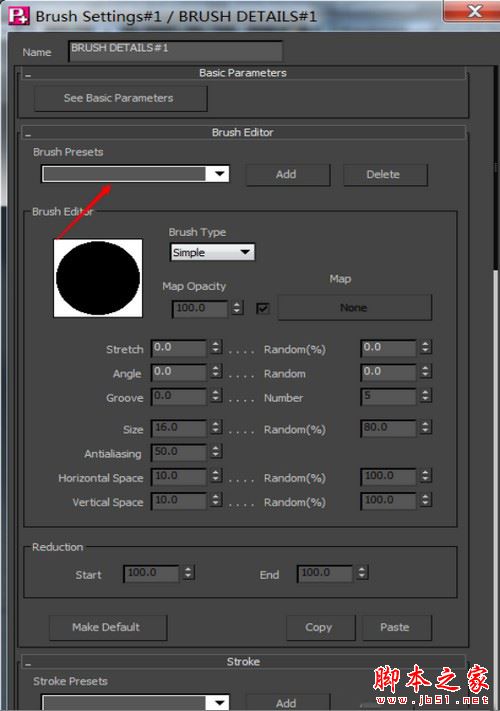Adjust Vertical Space Random(%) spinner
The width and height of the screenshot is (500, 711).
pyautogui.click(x=425, y=500)
